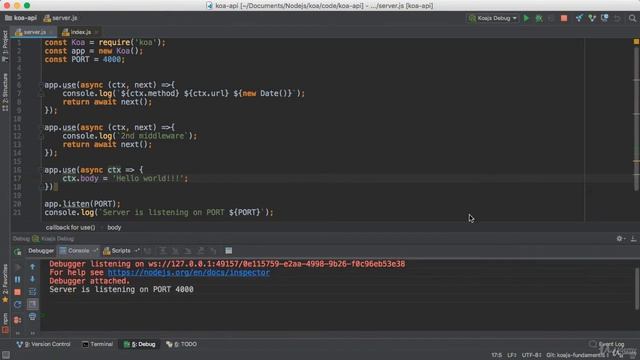Click the yellow inspection indicator above scrollbar

[636, 42]
